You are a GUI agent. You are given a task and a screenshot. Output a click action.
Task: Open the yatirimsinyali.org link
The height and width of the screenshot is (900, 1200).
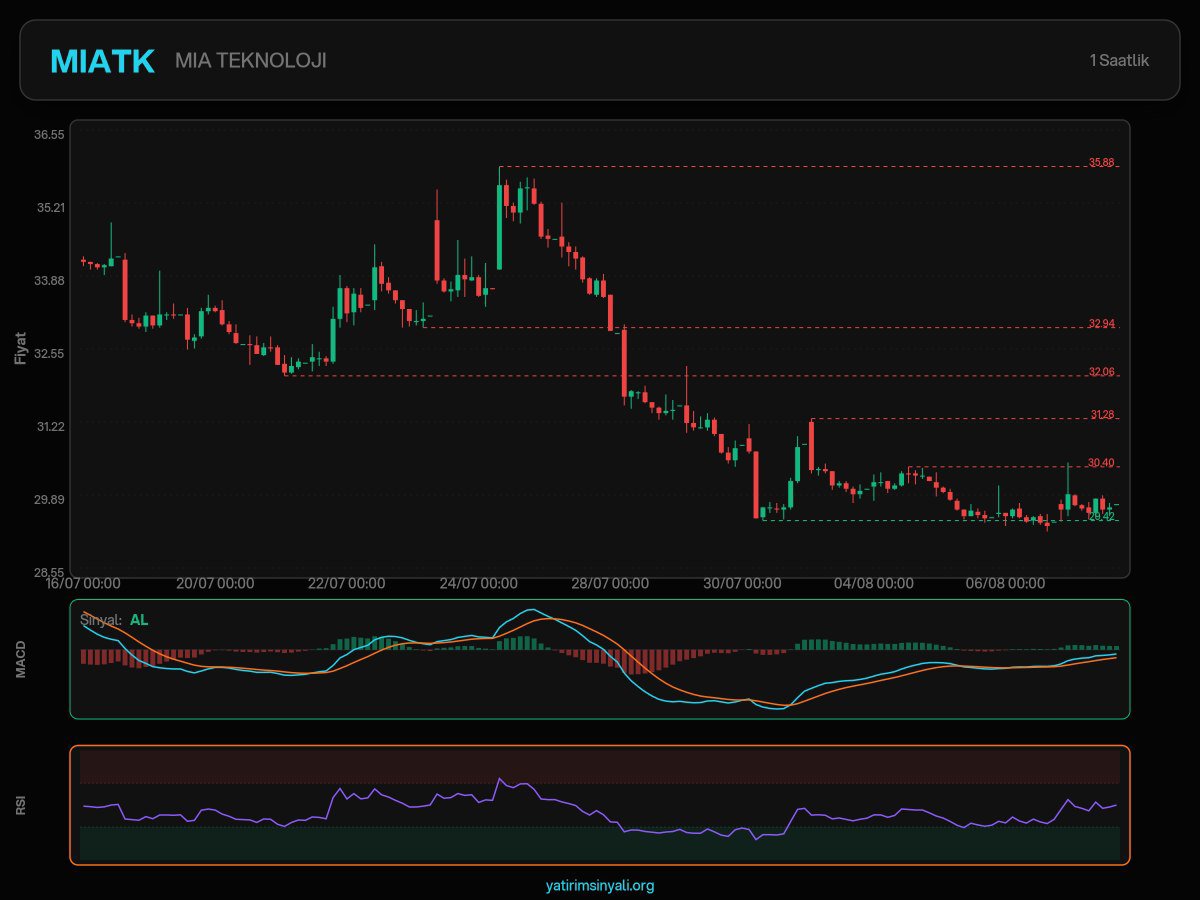600,885
